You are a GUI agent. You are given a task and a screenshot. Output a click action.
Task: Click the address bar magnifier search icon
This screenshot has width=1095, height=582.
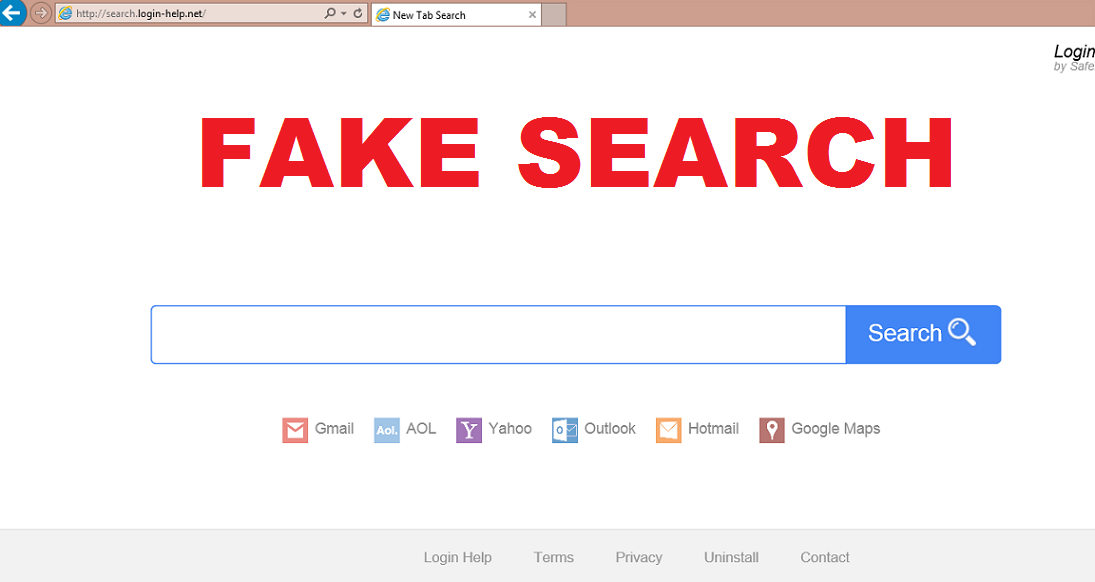330,13
